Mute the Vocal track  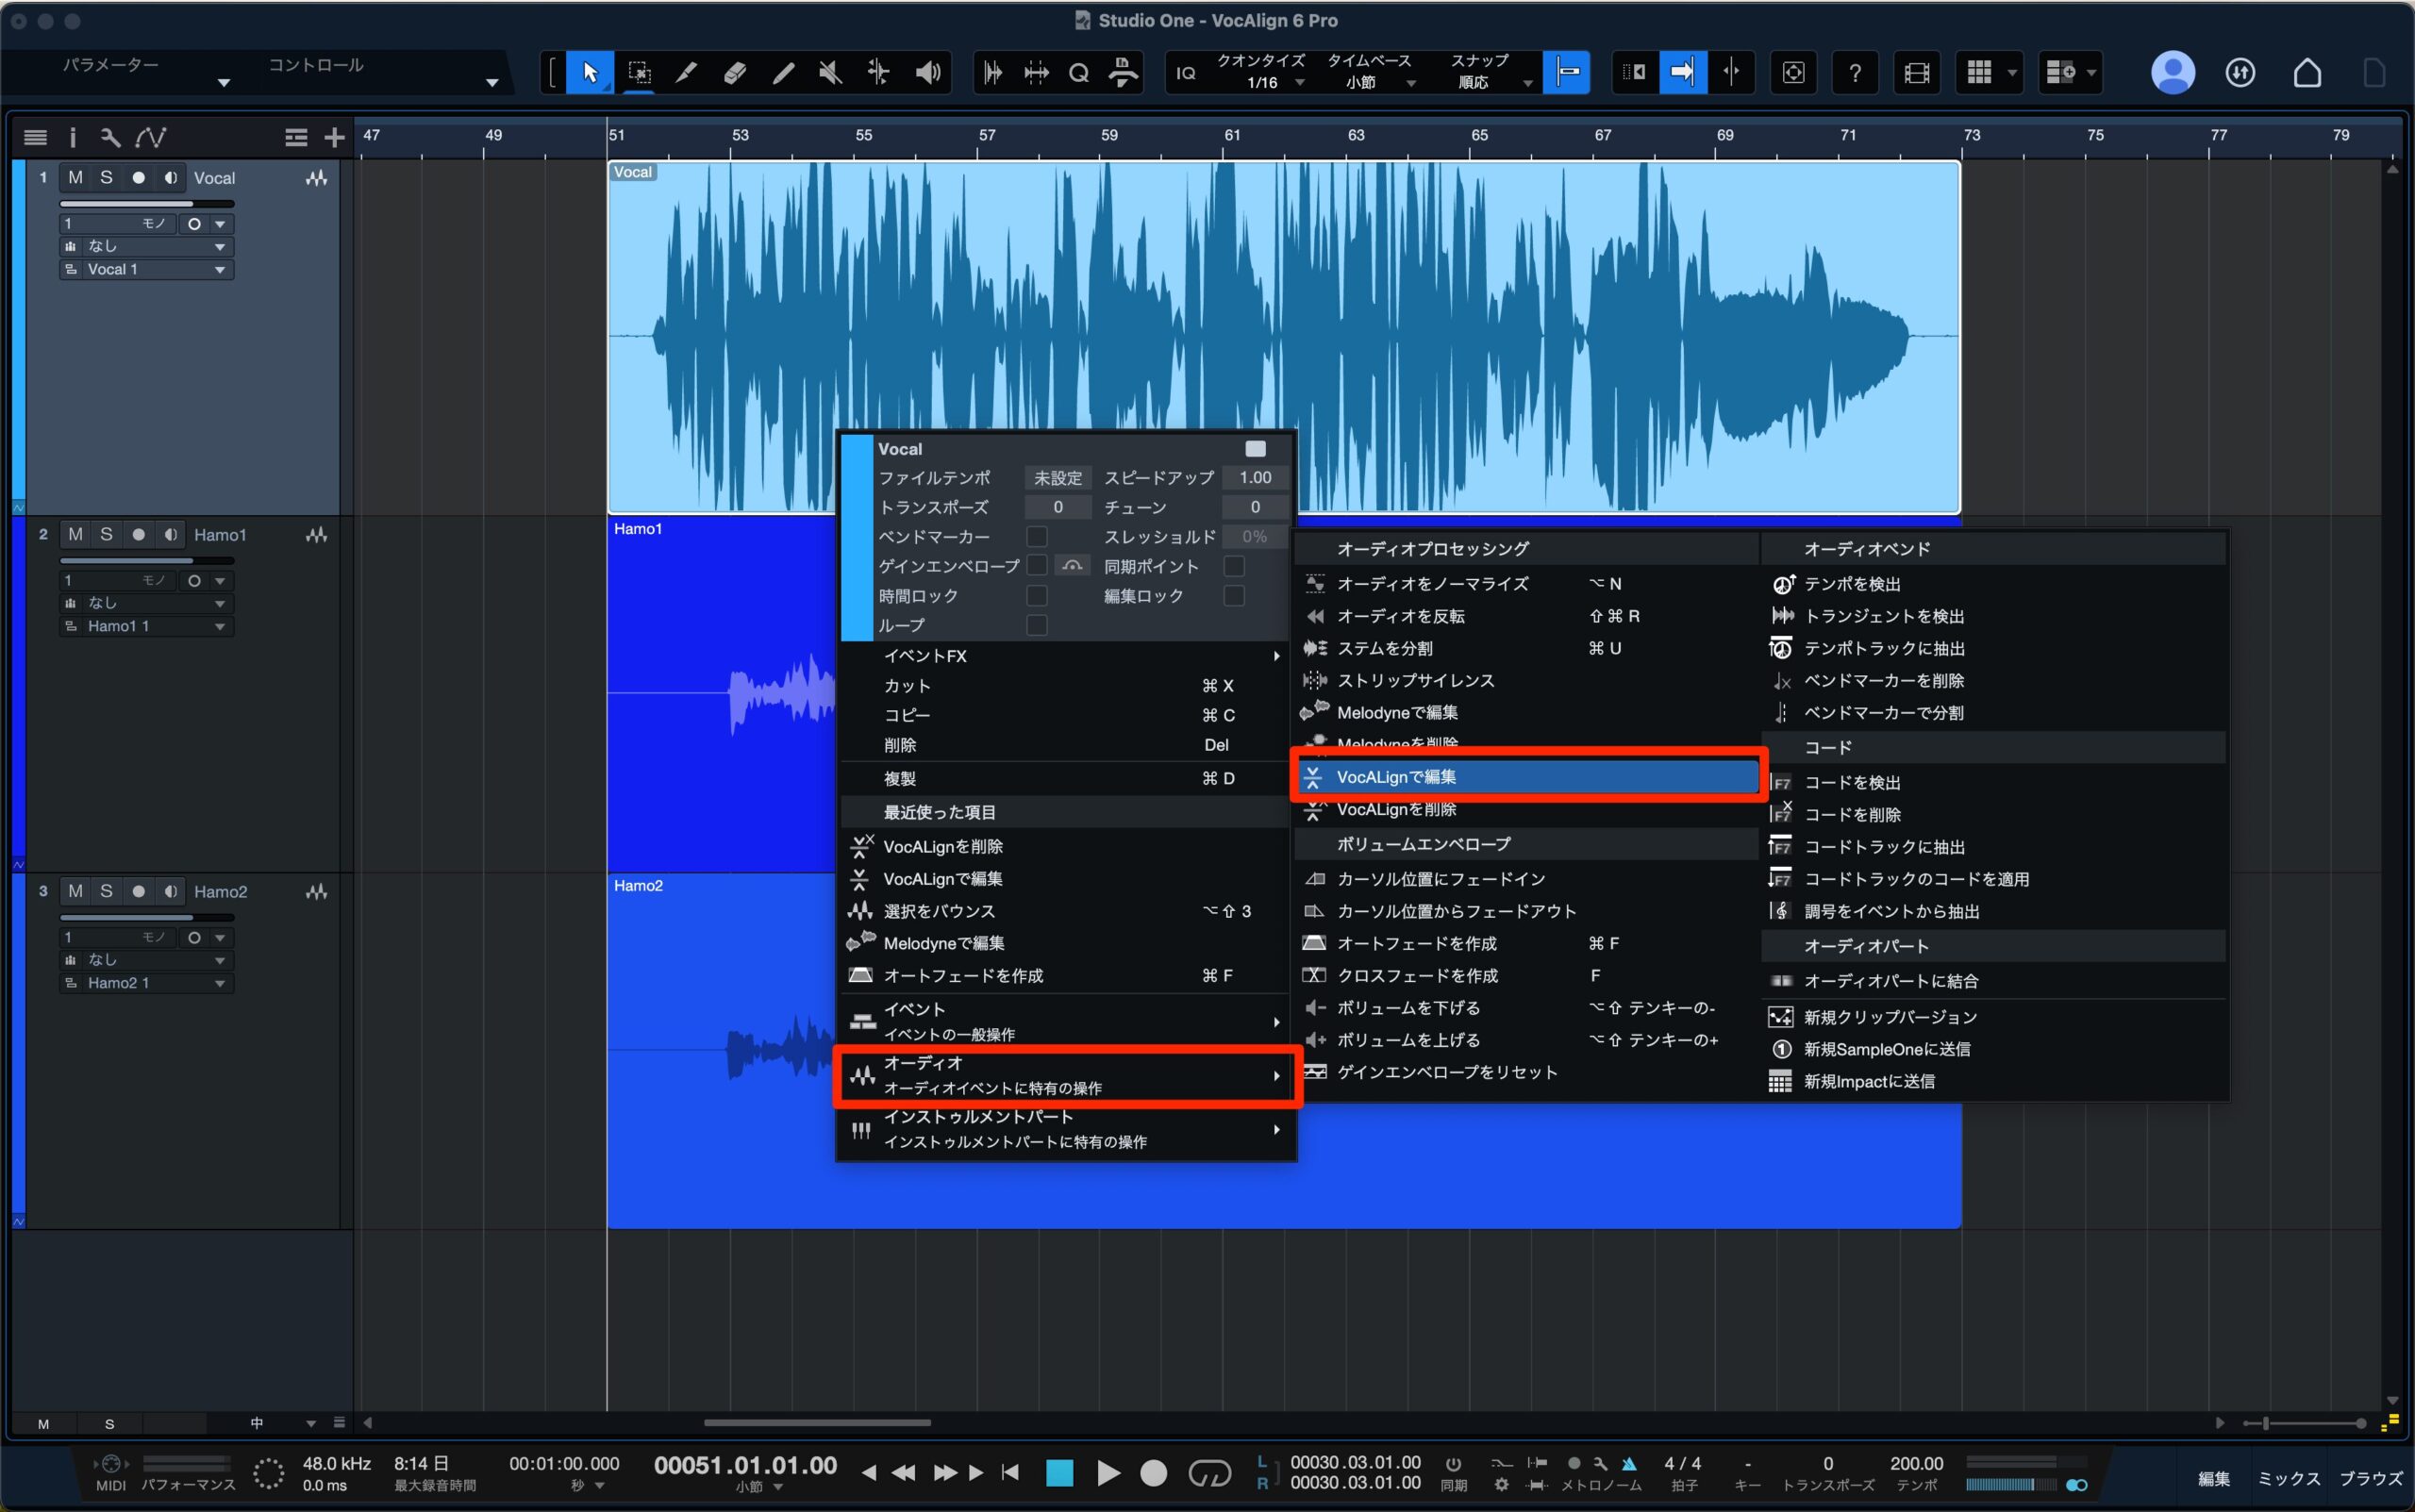point(75,178)
